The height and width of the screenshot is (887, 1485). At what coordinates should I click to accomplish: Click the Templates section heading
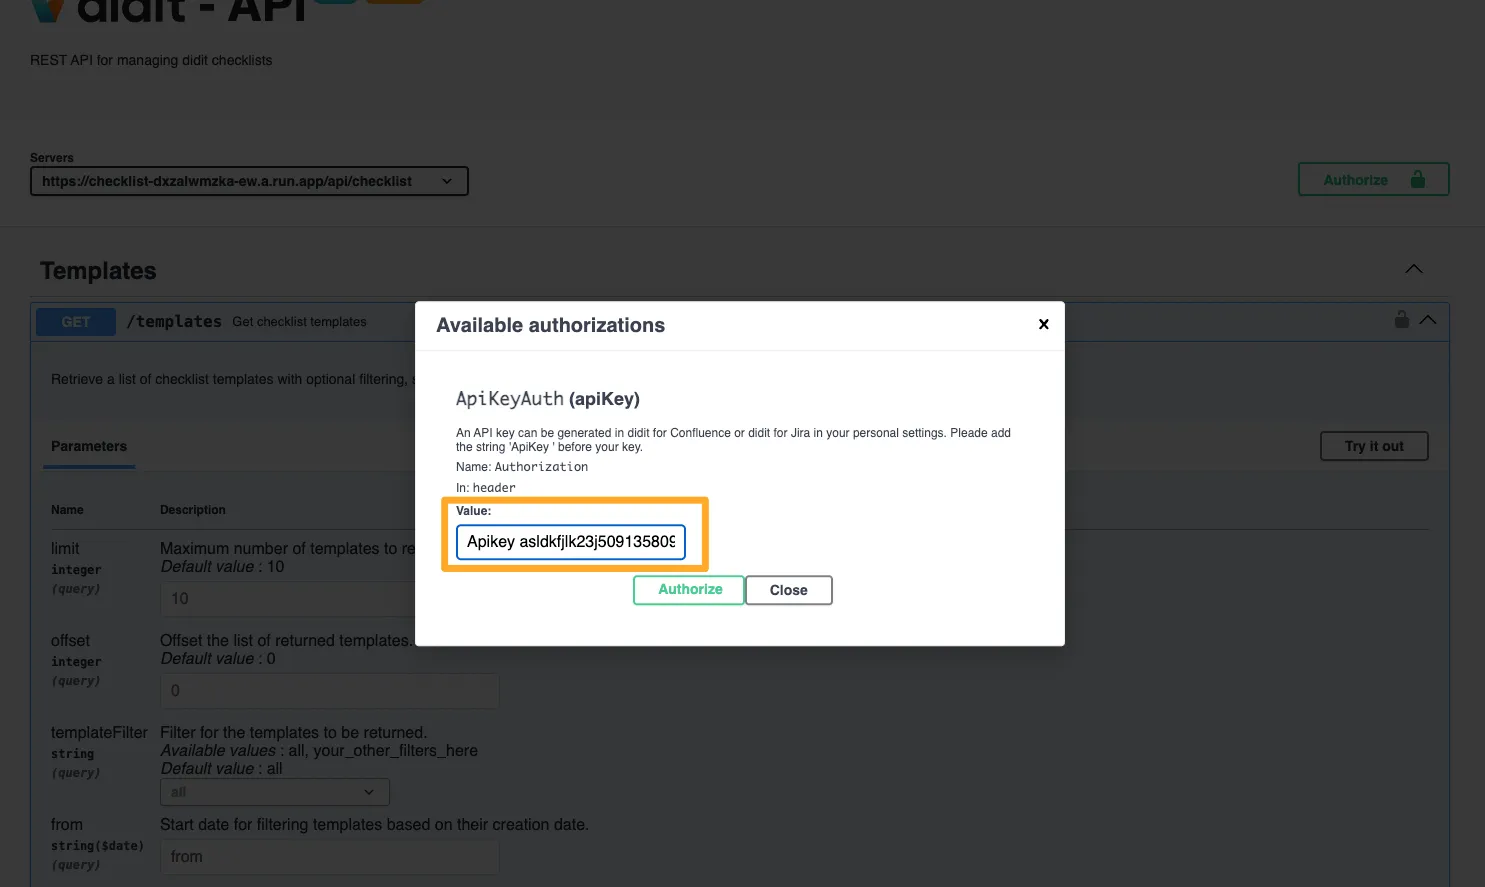98,271
